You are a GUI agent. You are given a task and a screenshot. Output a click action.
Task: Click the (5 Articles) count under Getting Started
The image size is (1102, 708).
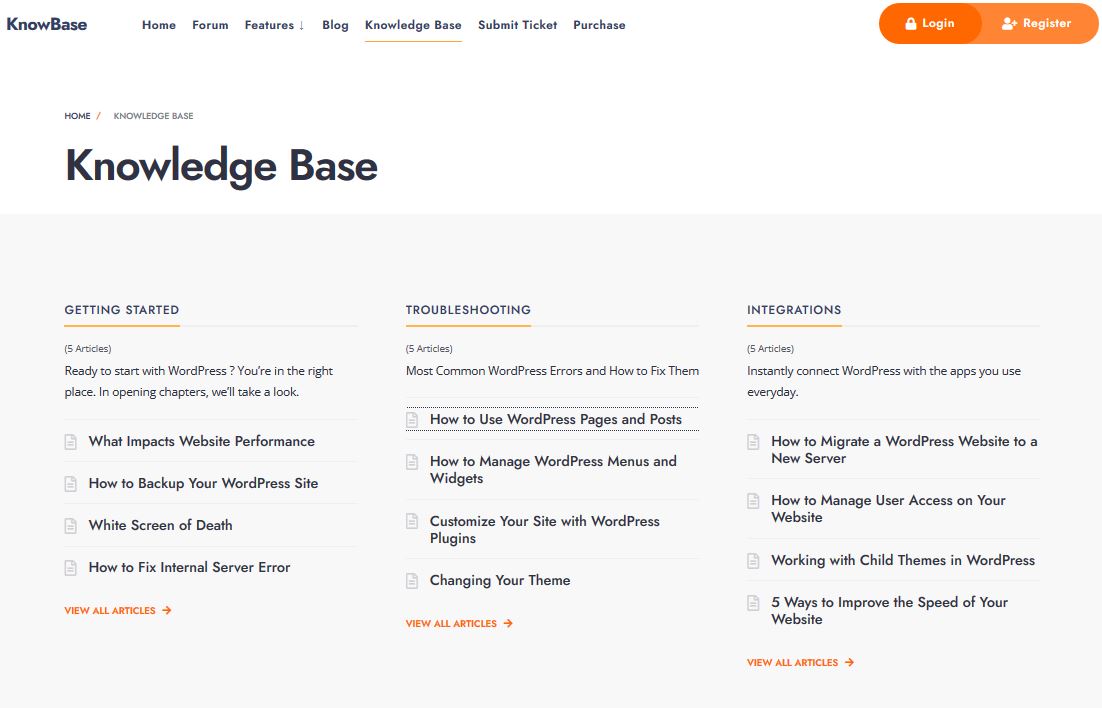tap(88, 349)
